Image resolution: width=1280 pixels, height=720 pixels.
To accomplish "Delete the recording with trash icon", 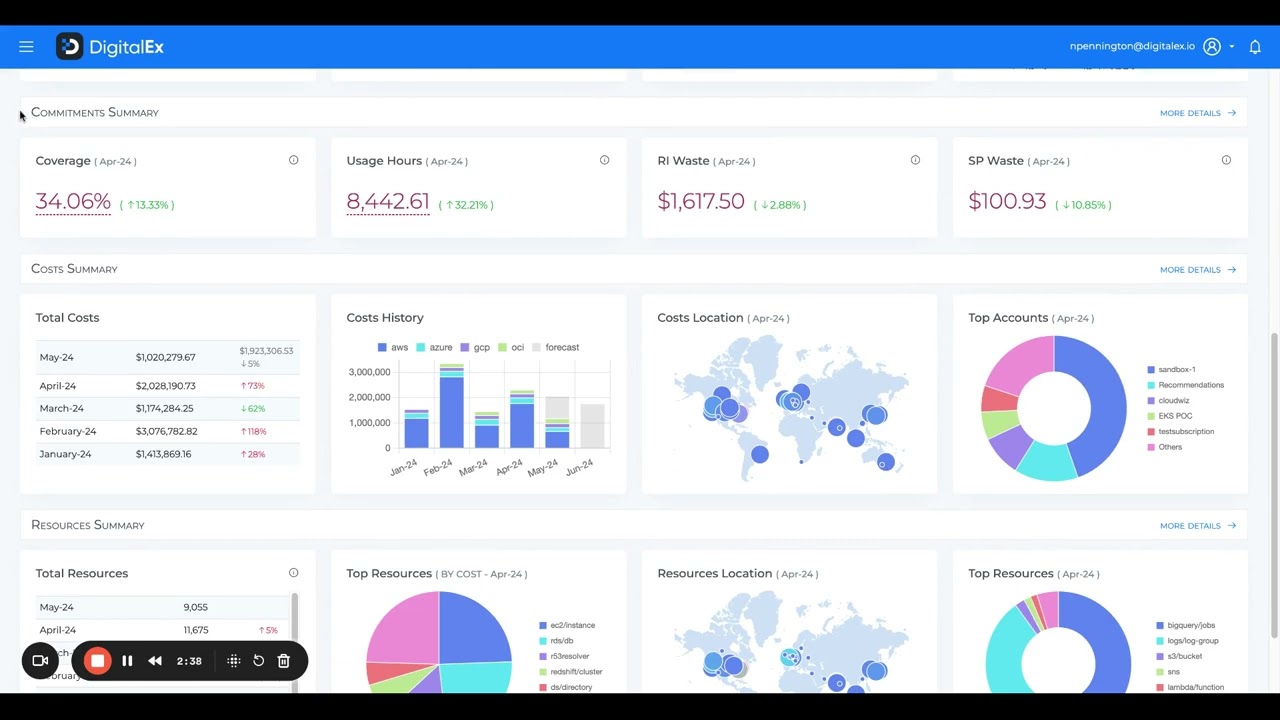I will [x=284, y=661].
